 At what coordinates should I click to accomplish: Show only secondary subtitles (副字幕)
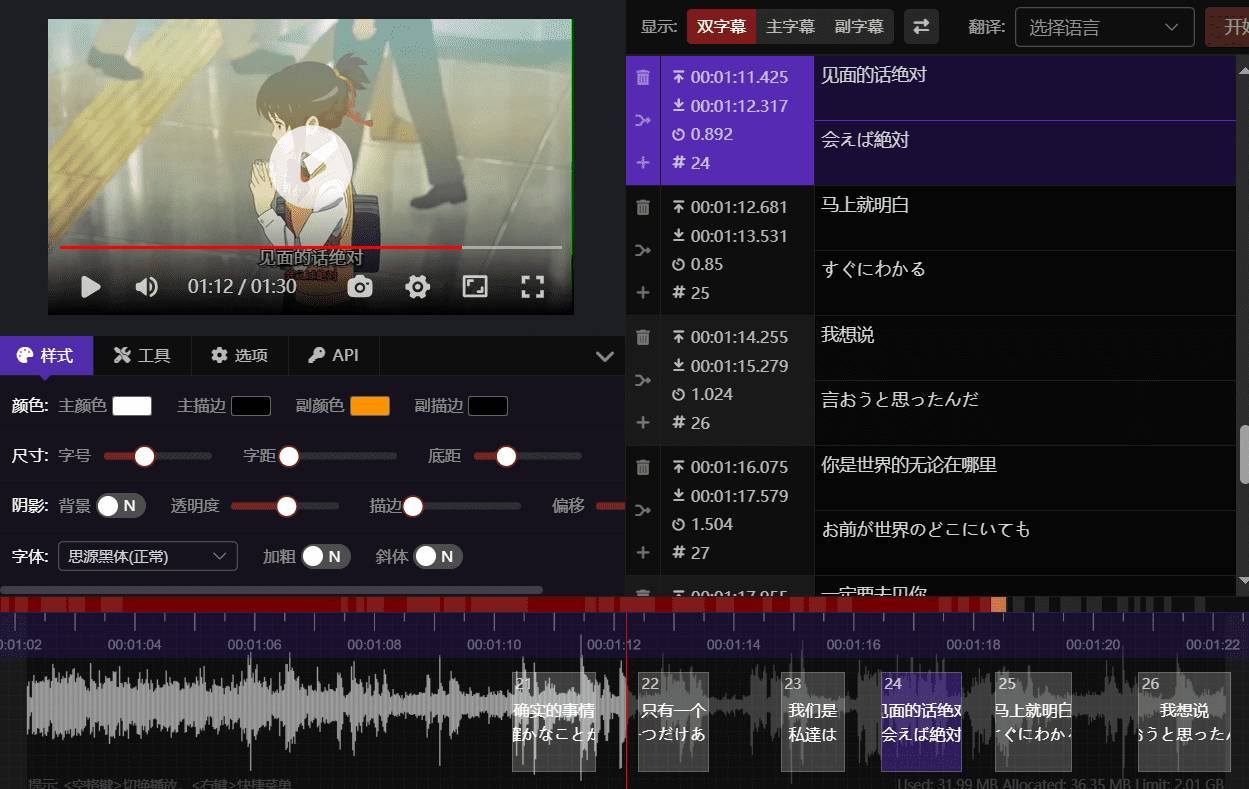[859, 27]
